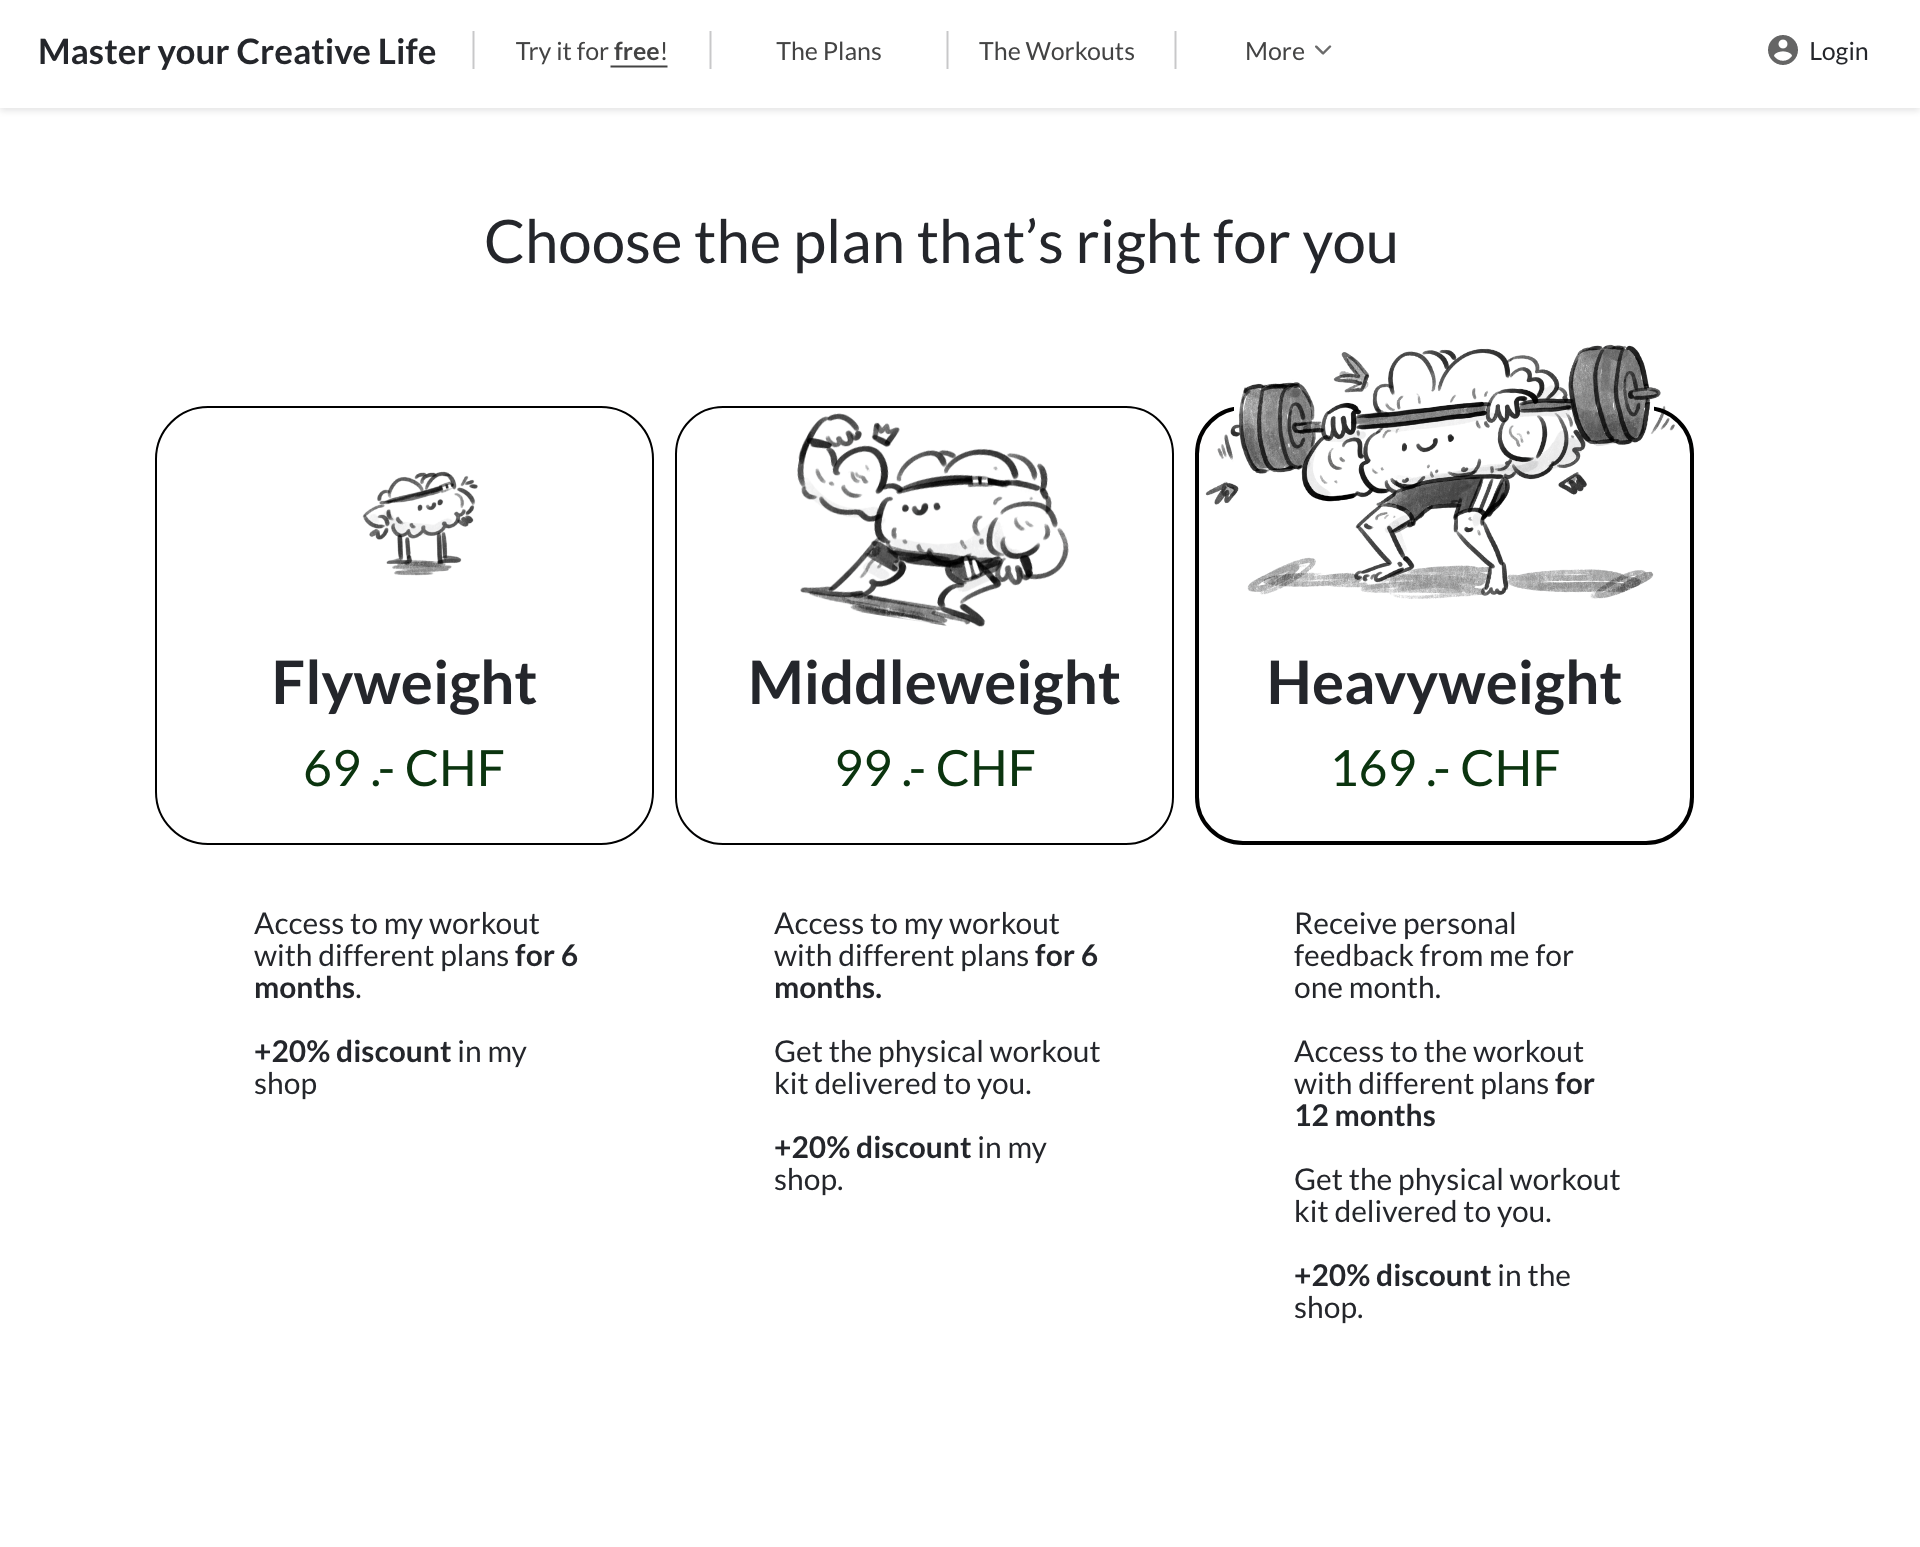
Task: Click the Try it for free link
Action: (591, 51)
